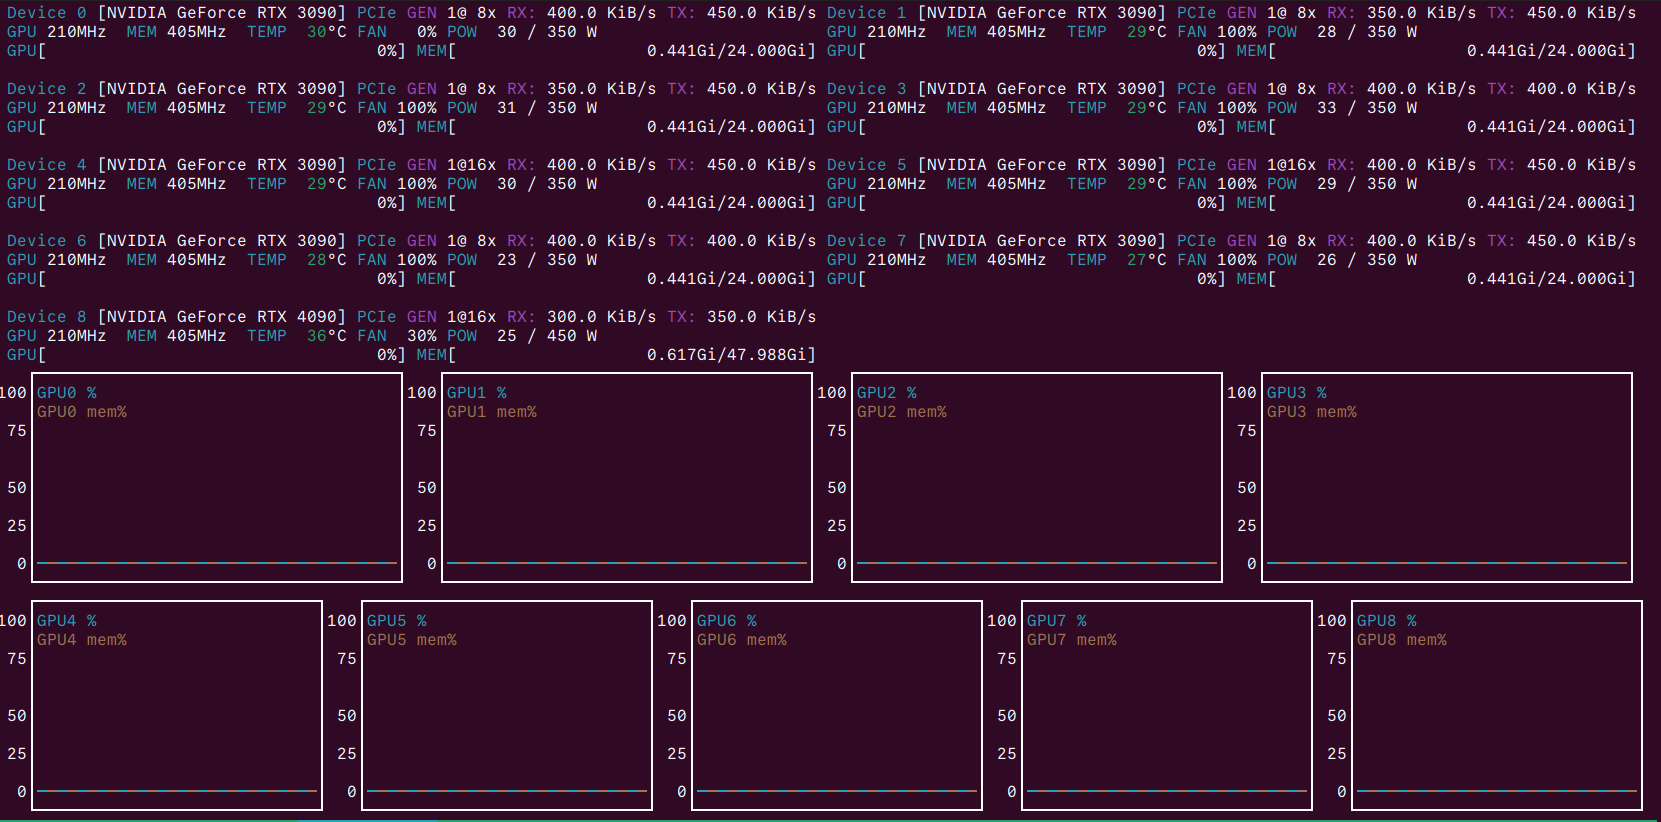Screen dimensions: 1661x822
Task: Select the Device 8 RTX 4090 name
Action: tap(221, 317)
